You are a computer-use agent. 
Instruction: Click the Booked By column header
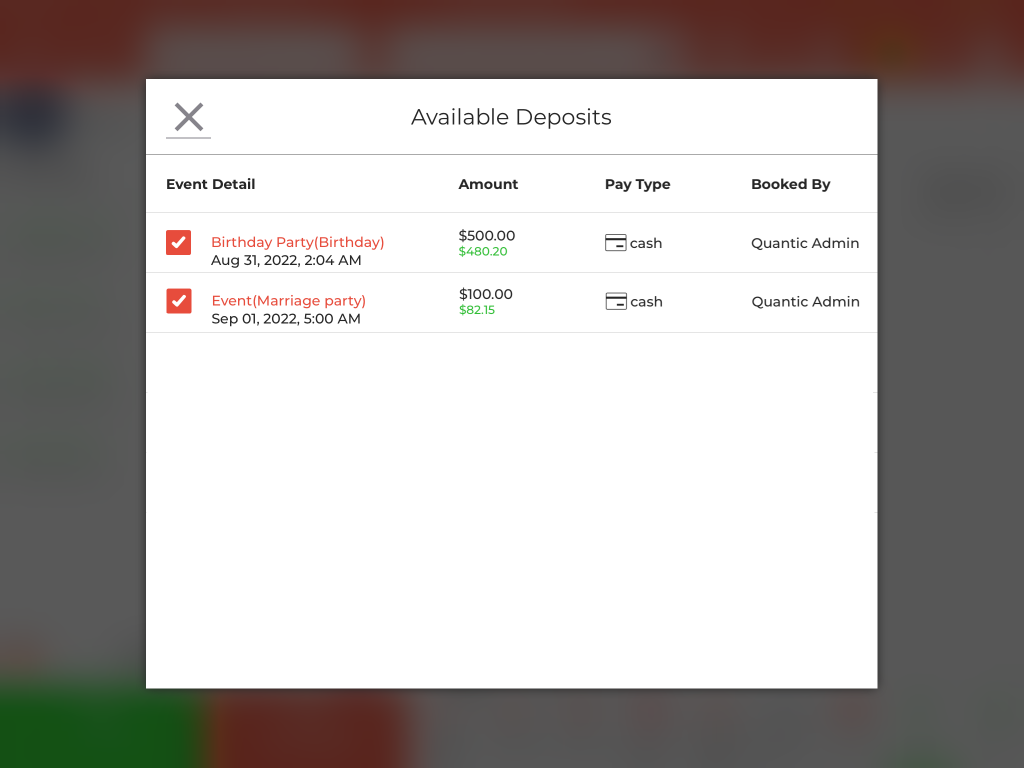pos(790,184)
